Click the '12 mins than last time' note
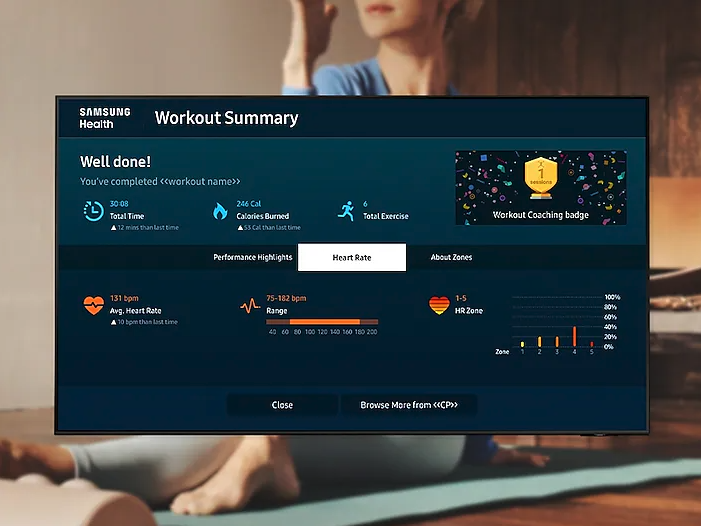Image resolution: width=701 pixels, height=526 pixels. 145,227
